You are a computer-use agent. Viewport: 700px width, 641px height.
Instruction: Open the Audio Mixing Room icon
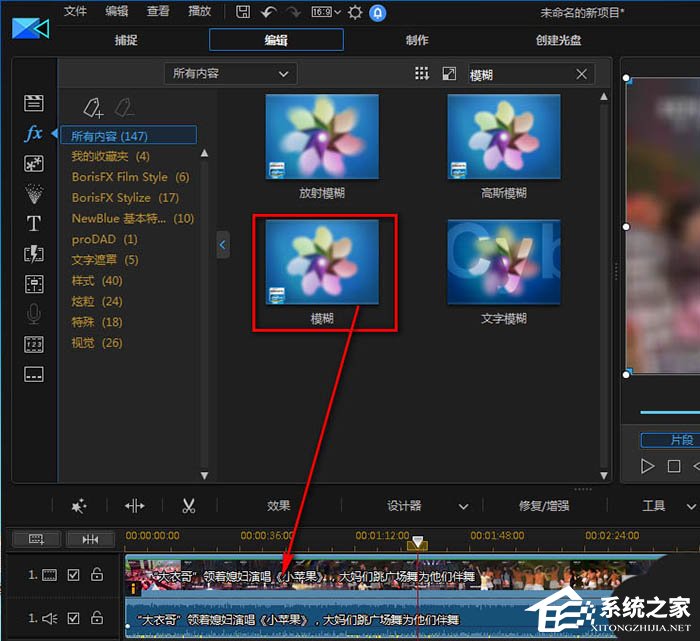33,284
